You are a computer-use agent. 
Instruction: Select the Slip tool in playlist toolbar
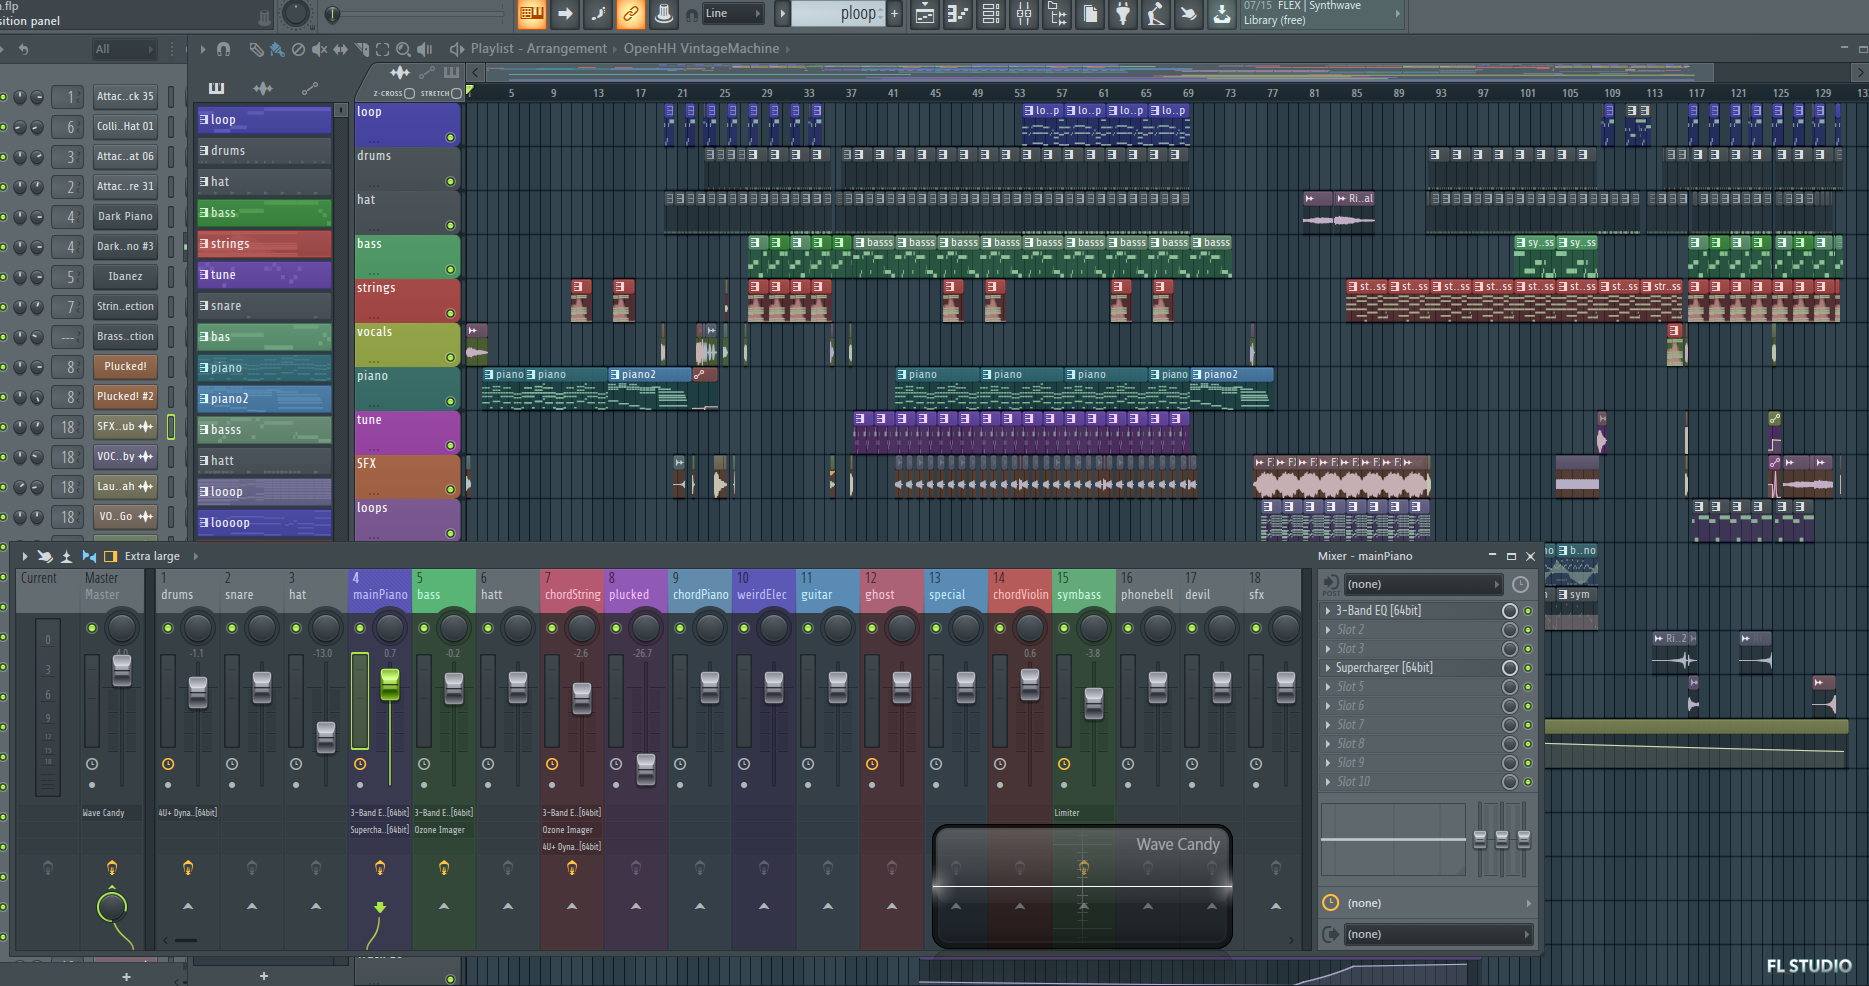tap(340, 48)
